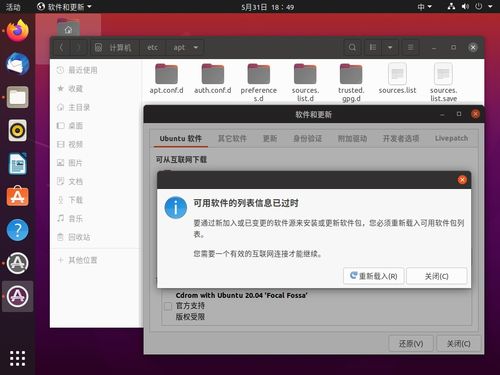Click 关闭(C) in the outdated list dialog

coord(436,276)
